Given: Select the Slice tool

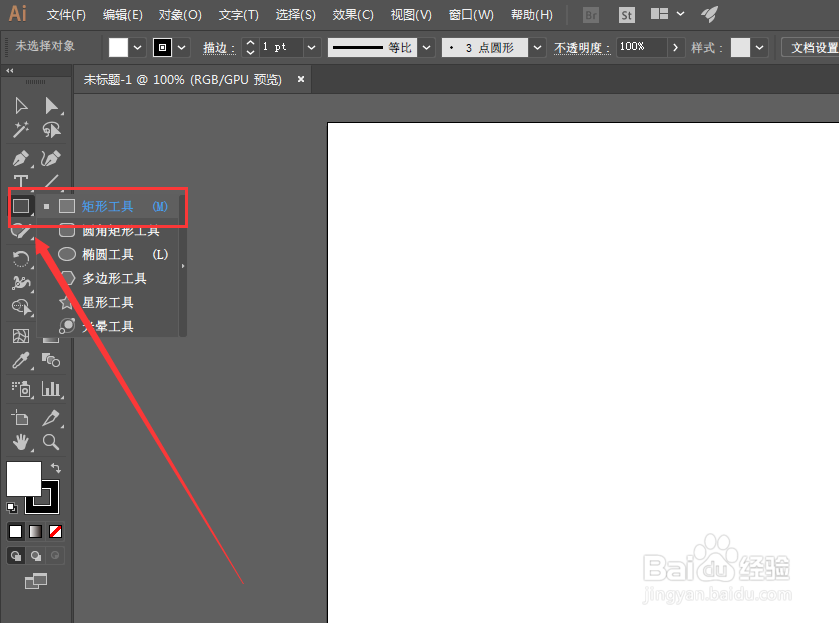Looking at the screenshot, I should (51, 417).
